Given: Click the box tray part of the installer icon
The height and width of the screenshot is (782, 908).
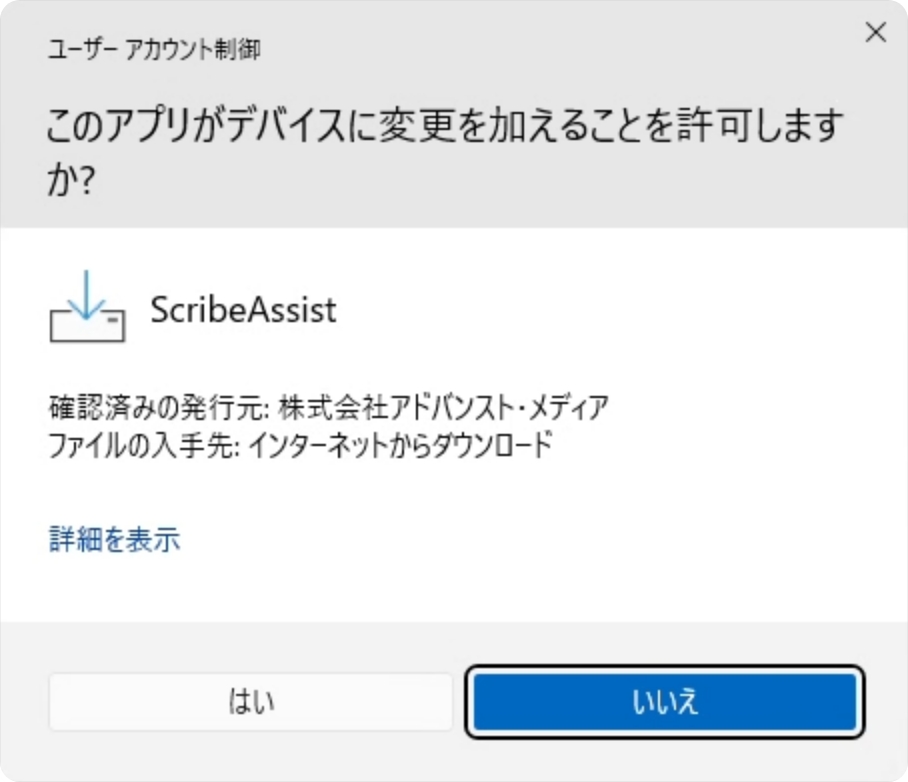Looking at the screenshot, I should (x=88, y=325).
